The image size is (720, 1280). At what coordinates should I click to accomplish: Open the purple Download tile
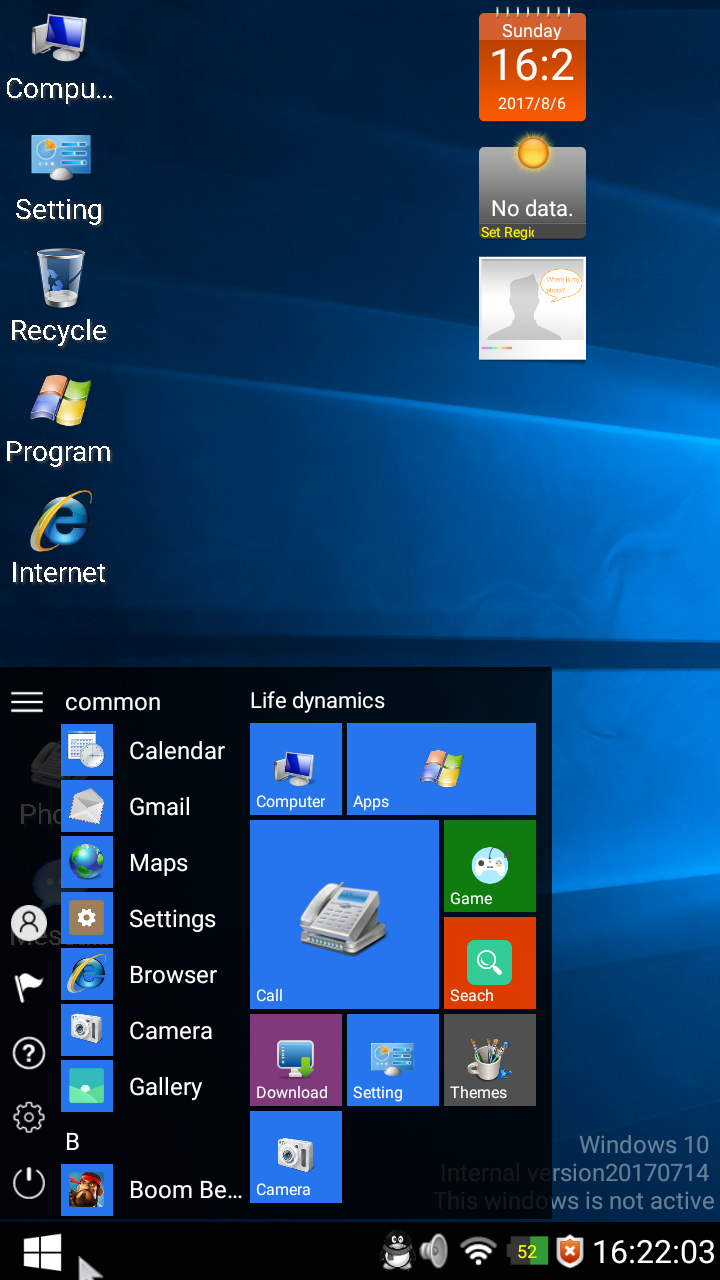point(296,1061)
